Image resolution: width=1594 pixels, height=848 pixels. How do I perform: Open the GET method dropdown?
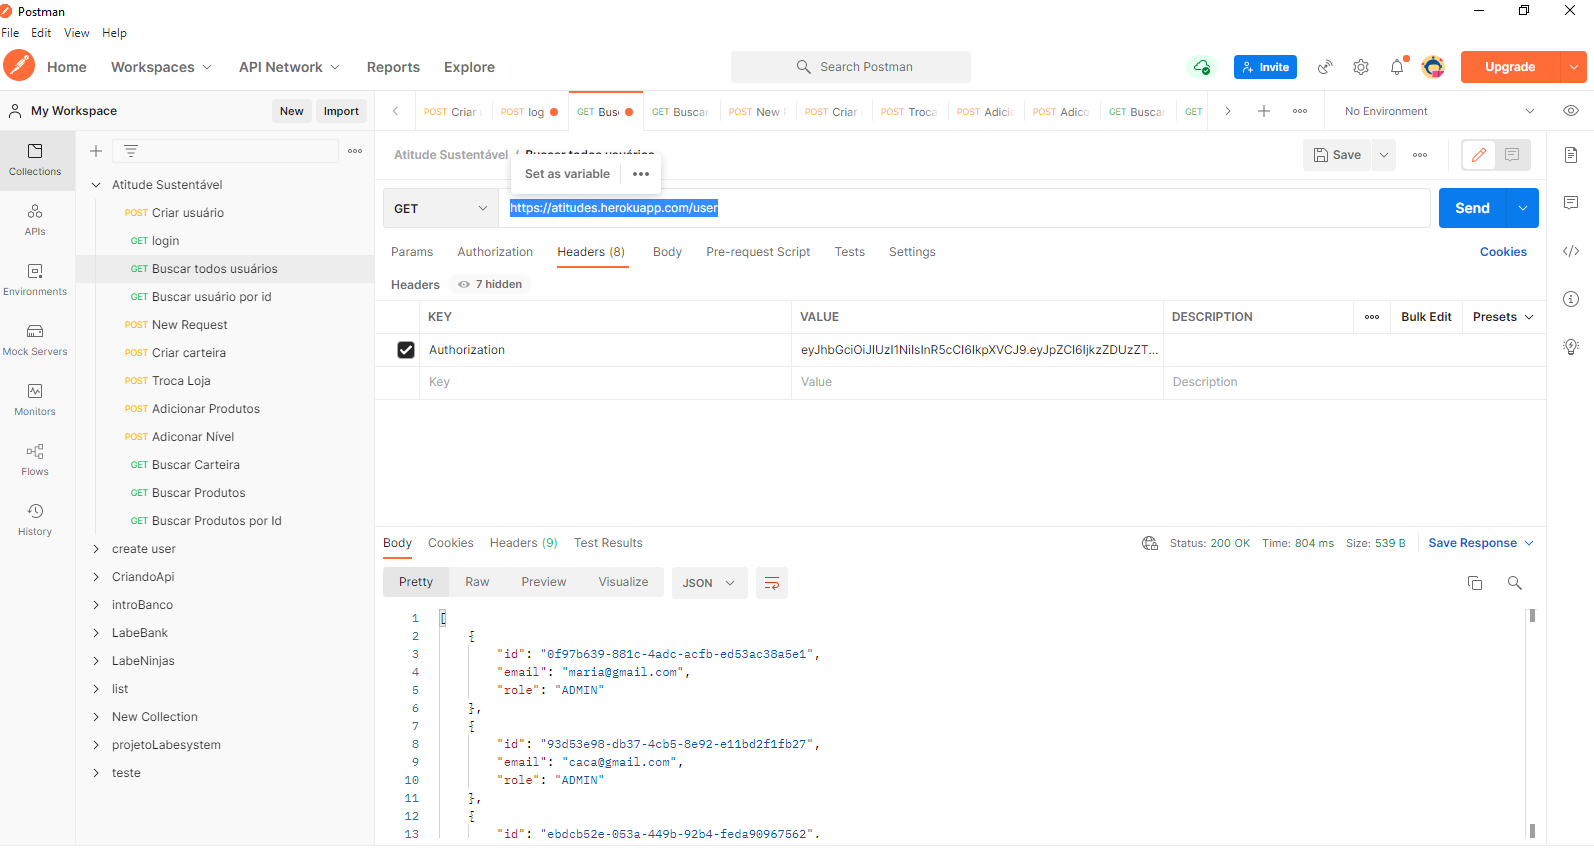441,208
